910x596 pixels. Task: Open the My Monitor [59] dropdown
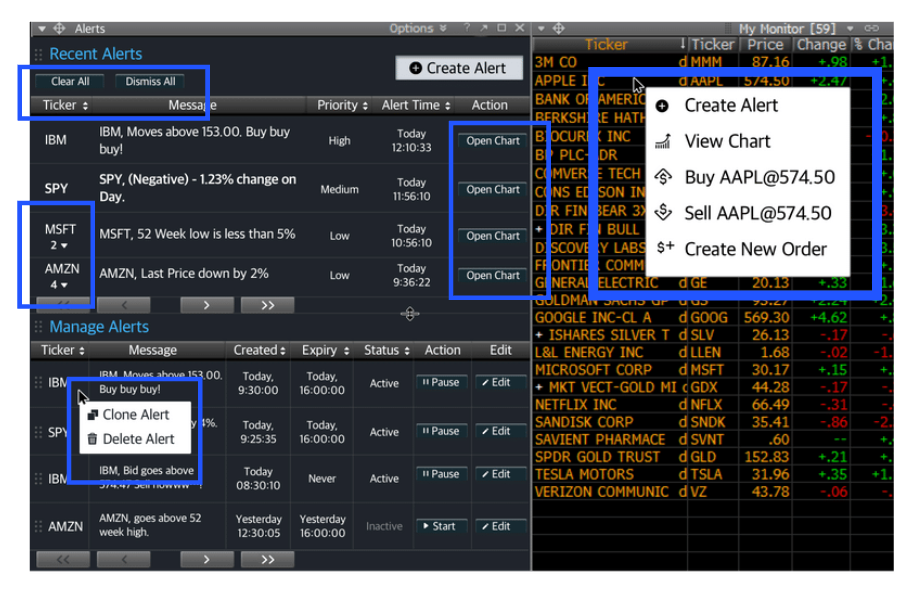click(850, 28)
